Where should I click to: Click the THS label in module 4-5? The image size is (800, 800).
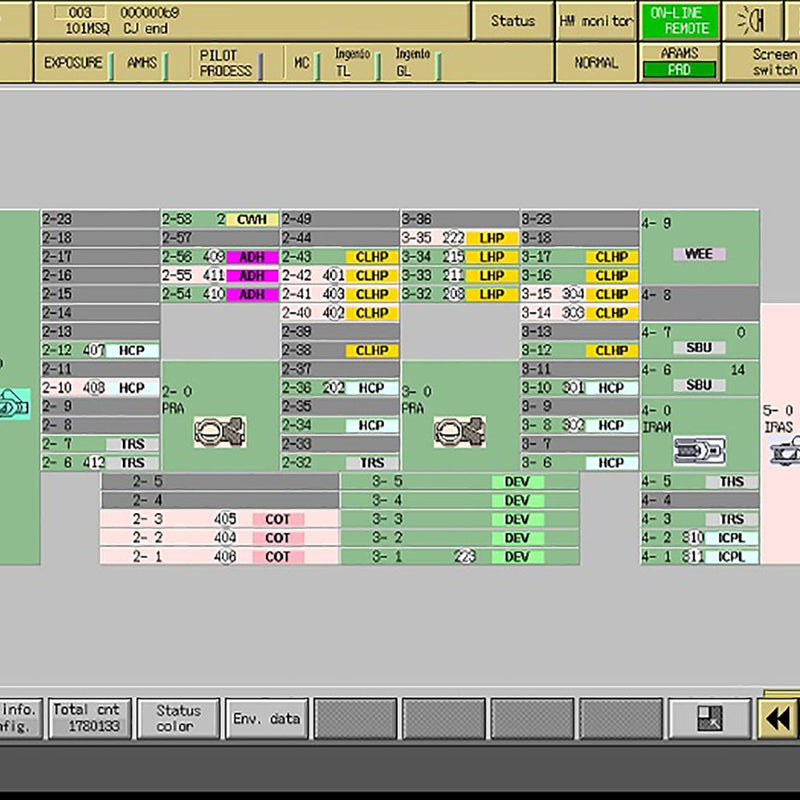click(x=732, y=482)
